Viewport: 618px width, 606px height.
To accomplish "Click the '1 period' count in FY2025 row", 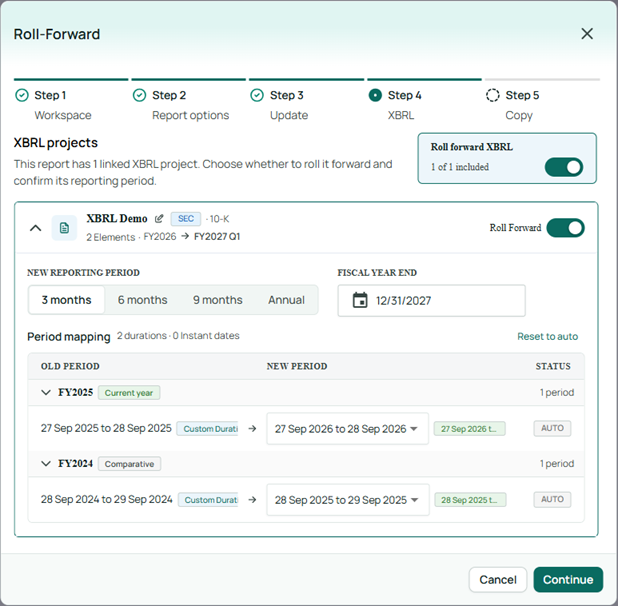I will click(x=557, y=392).
